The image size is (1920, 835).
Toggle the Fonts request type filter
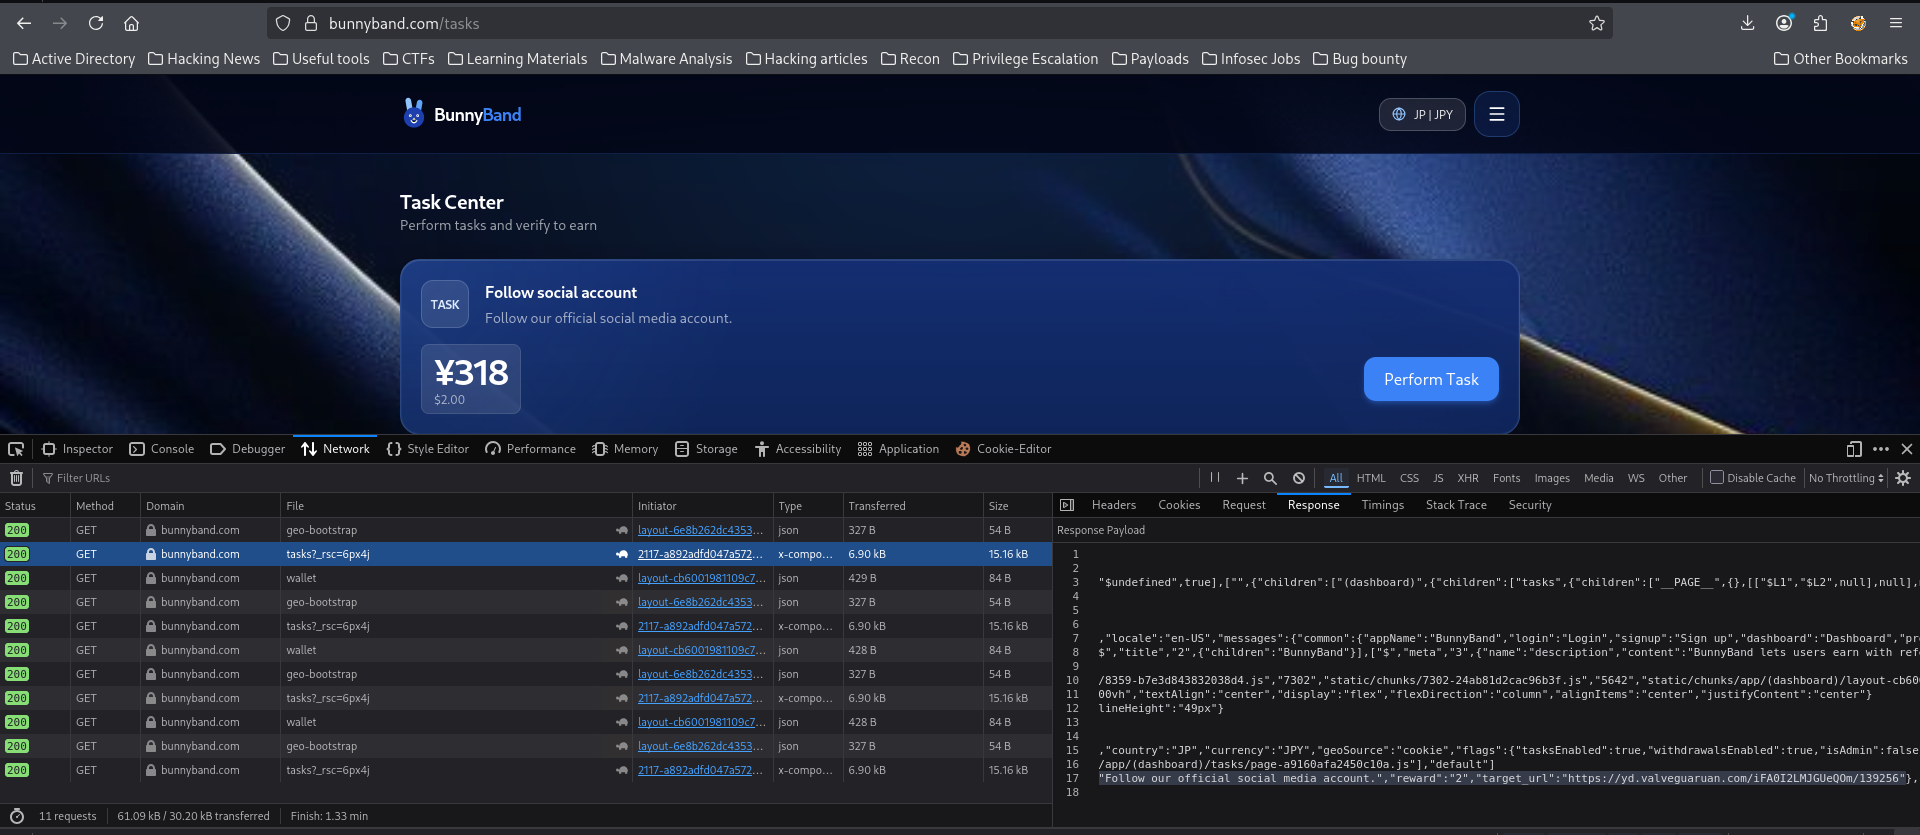(x=1506, y=478)
